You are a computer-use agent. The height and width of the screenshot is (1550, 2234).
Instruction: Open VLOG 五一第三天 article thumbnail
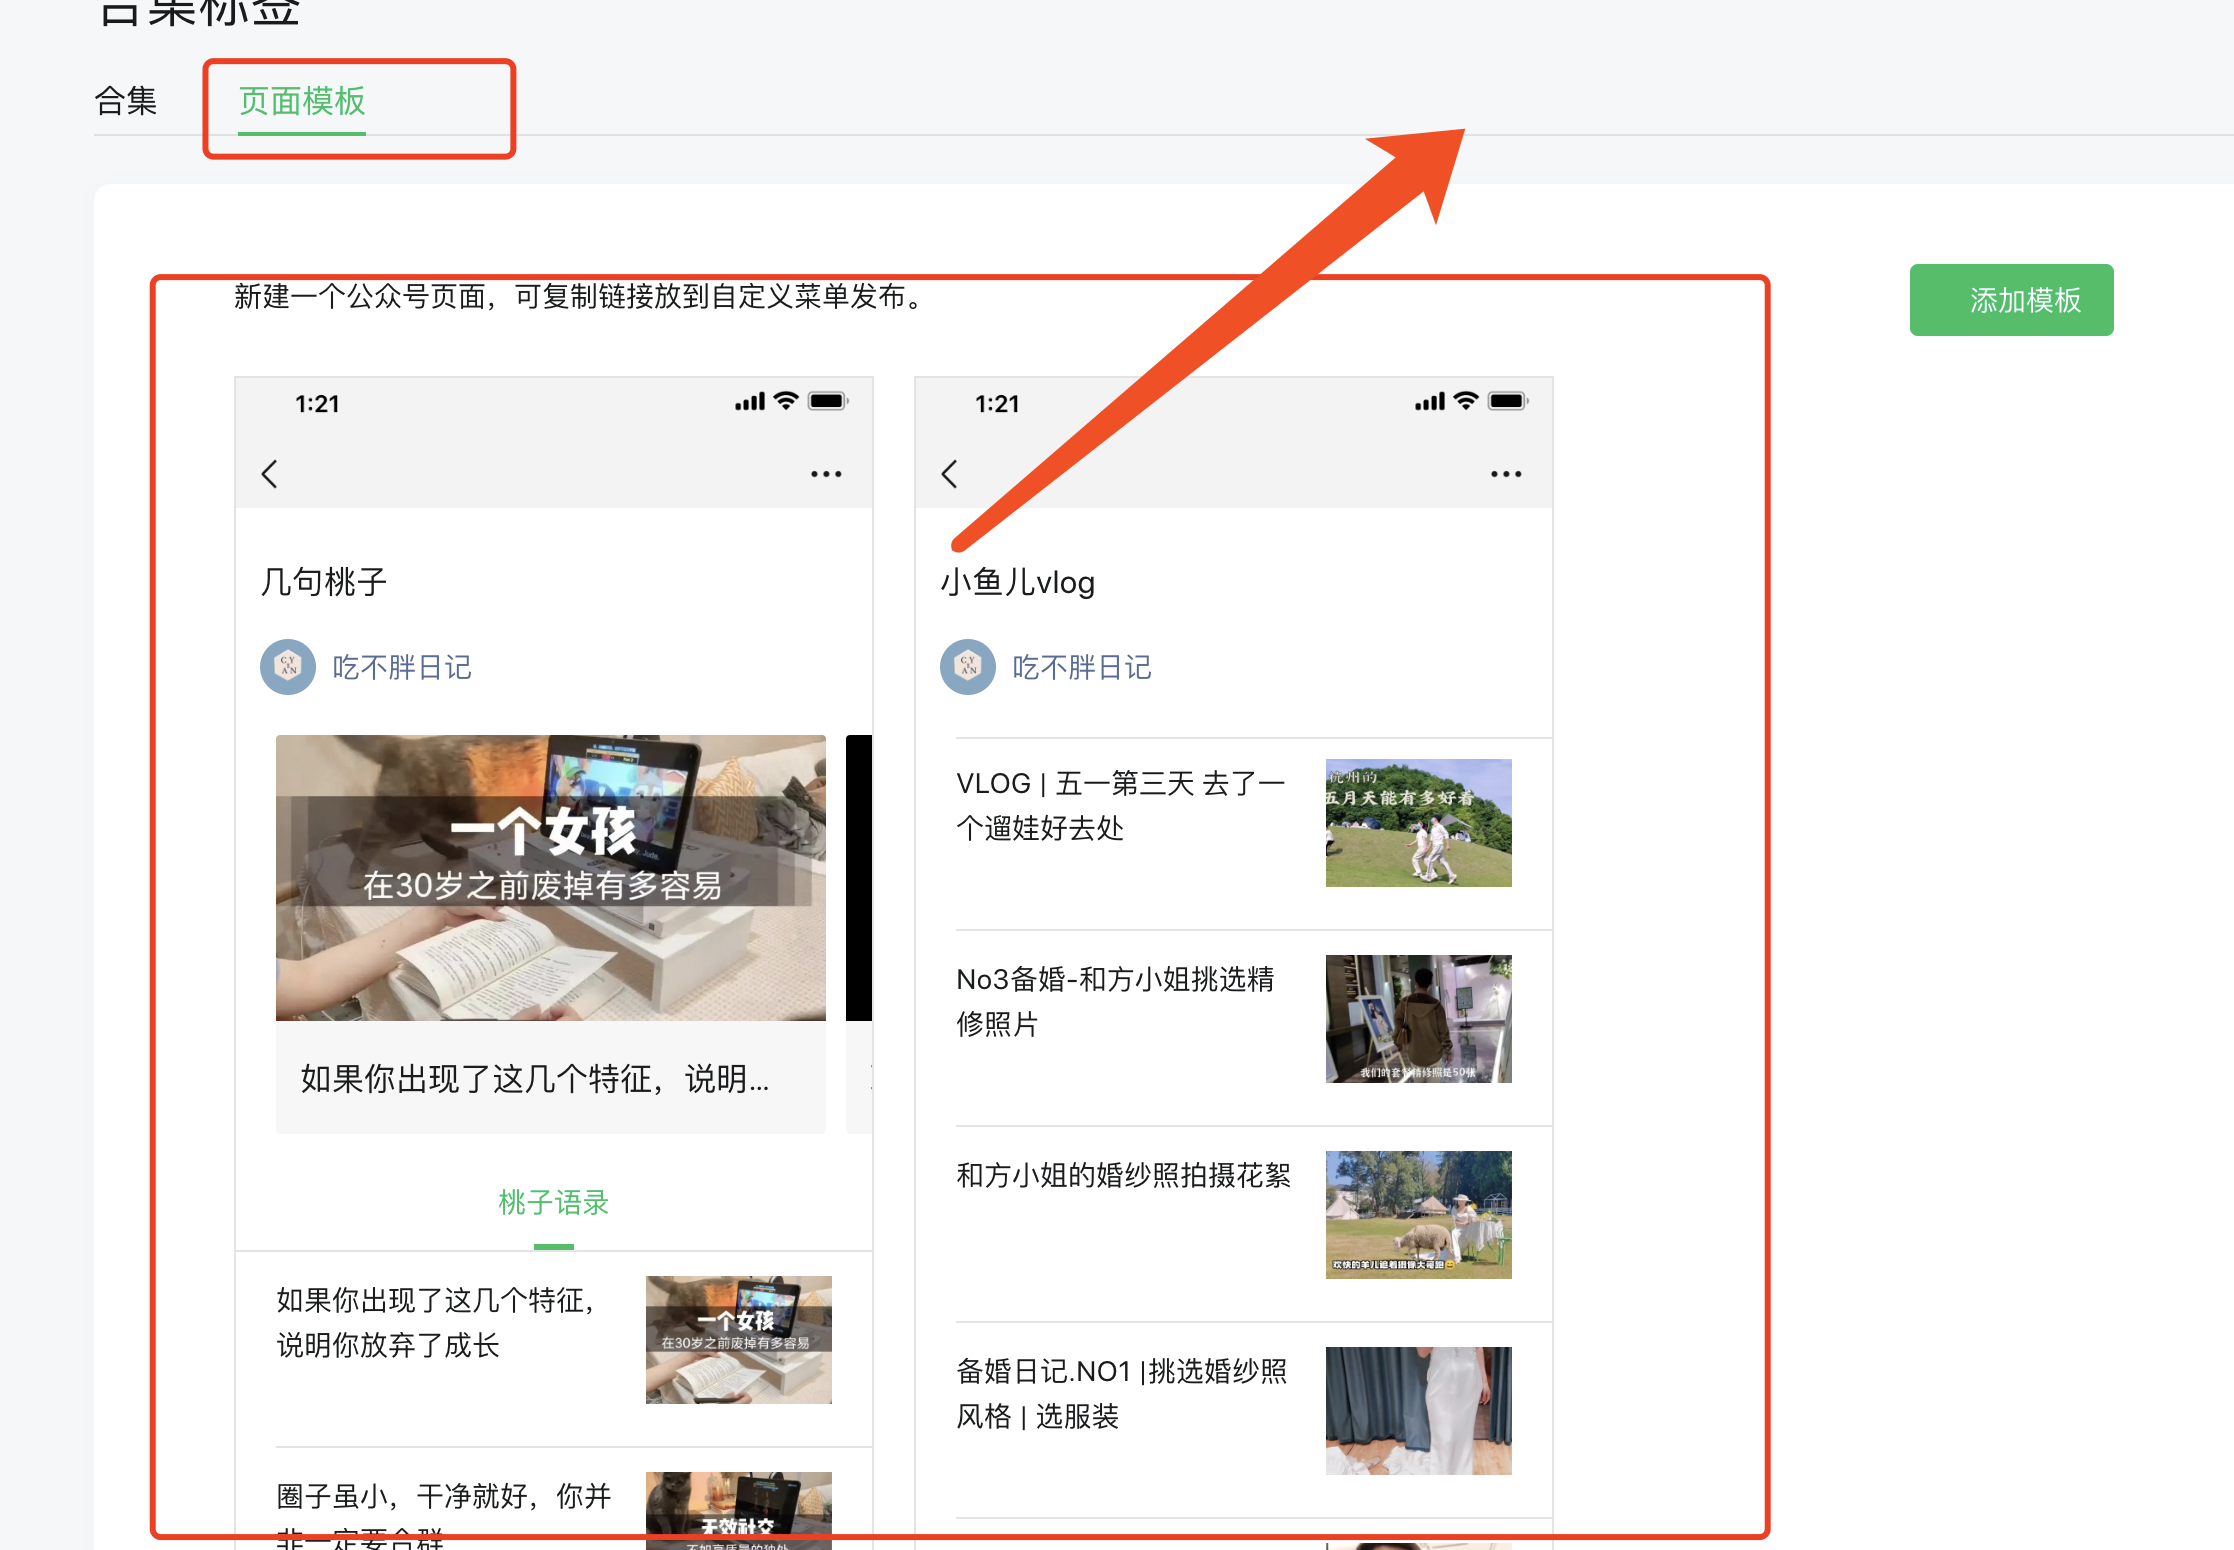pyautogui.click(x=1418, y=823)
